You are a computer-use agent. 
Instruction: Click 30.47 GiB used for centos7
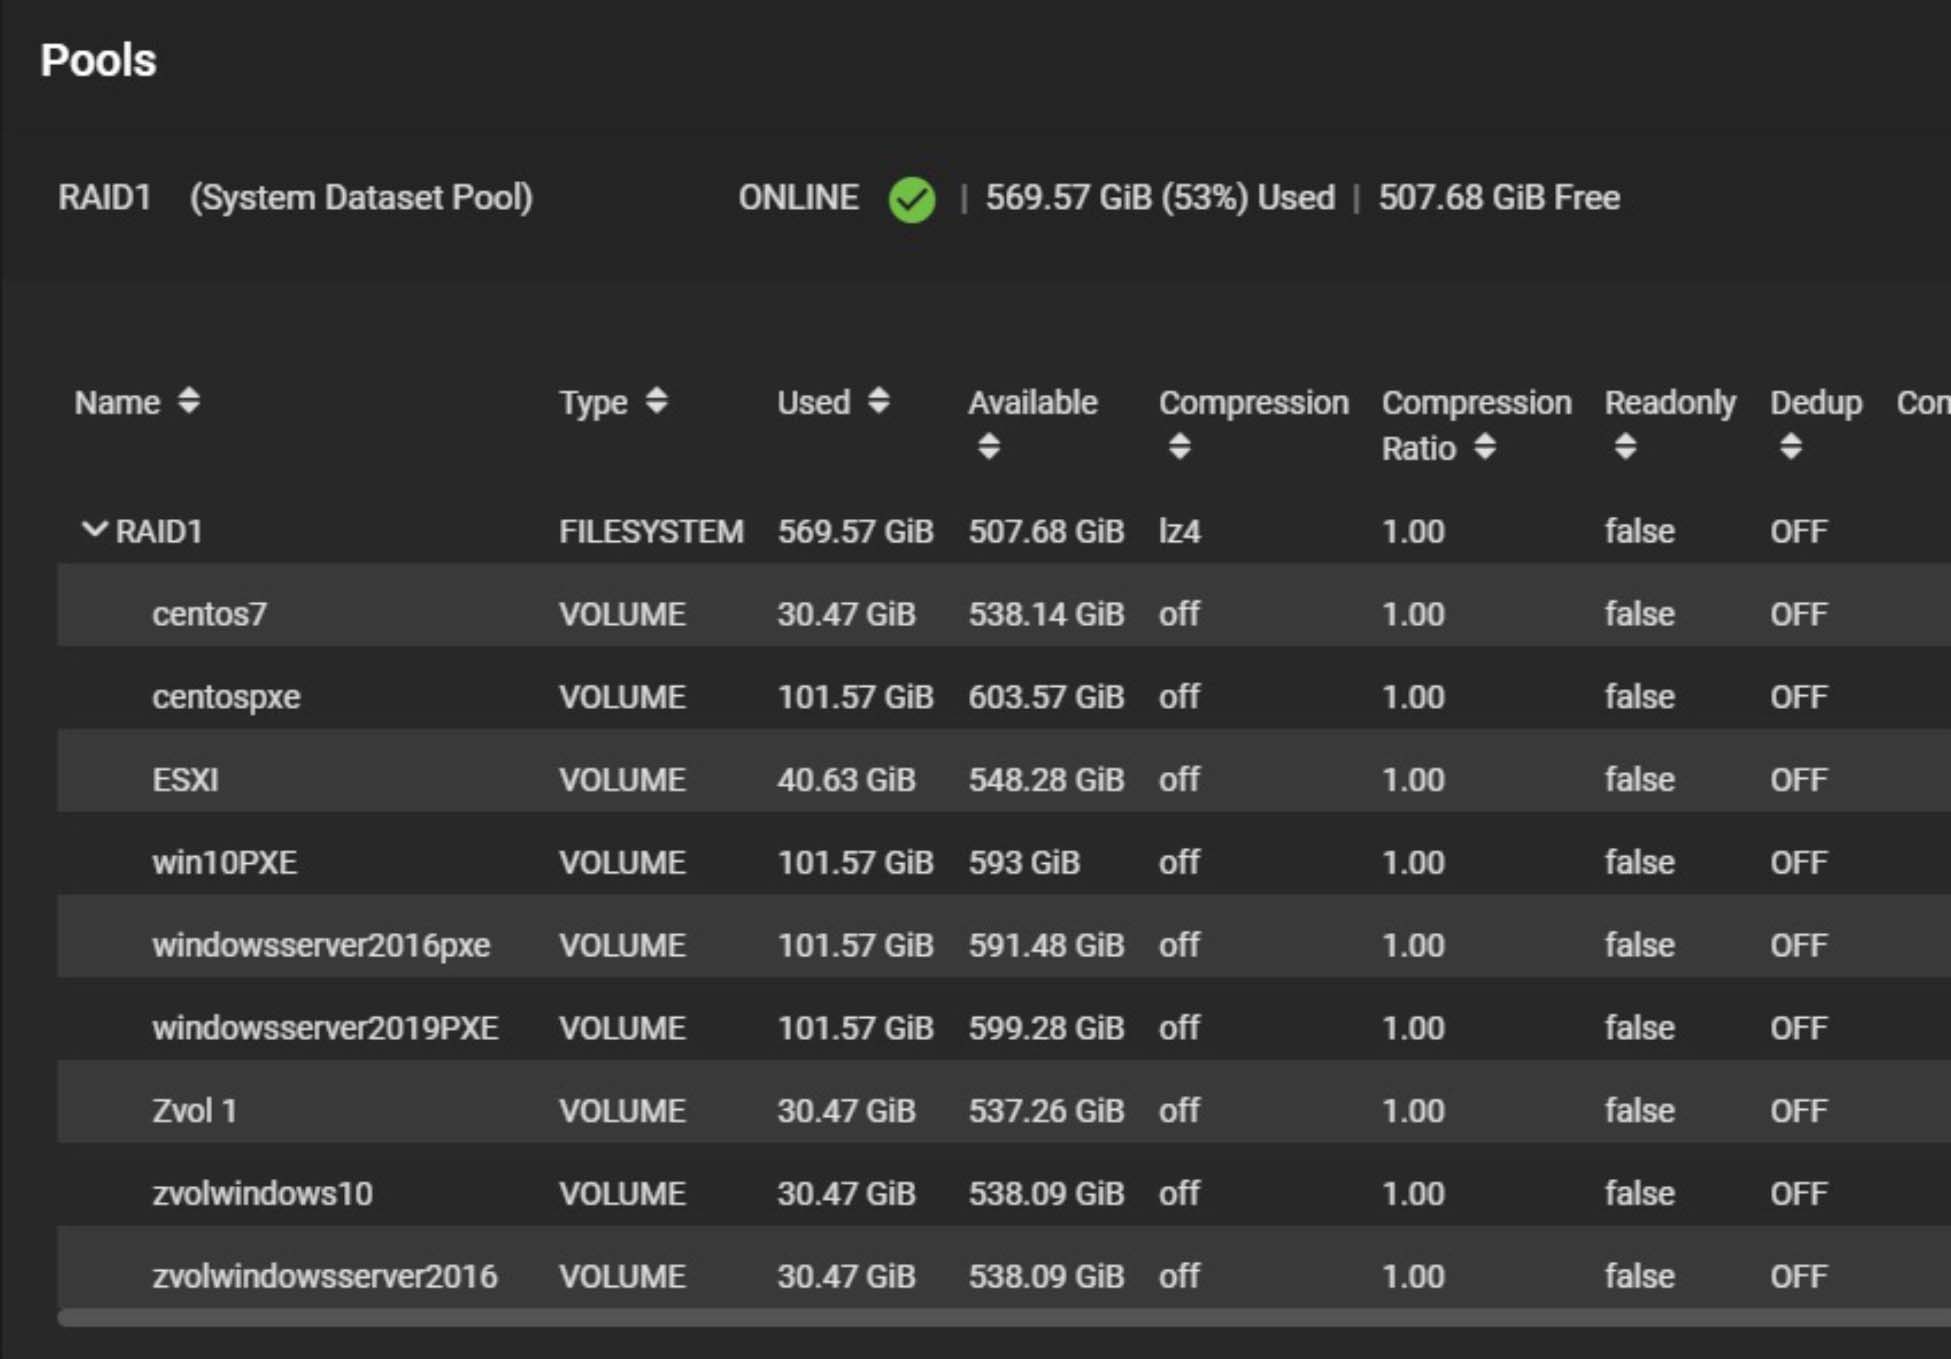[x=846, y=614]
